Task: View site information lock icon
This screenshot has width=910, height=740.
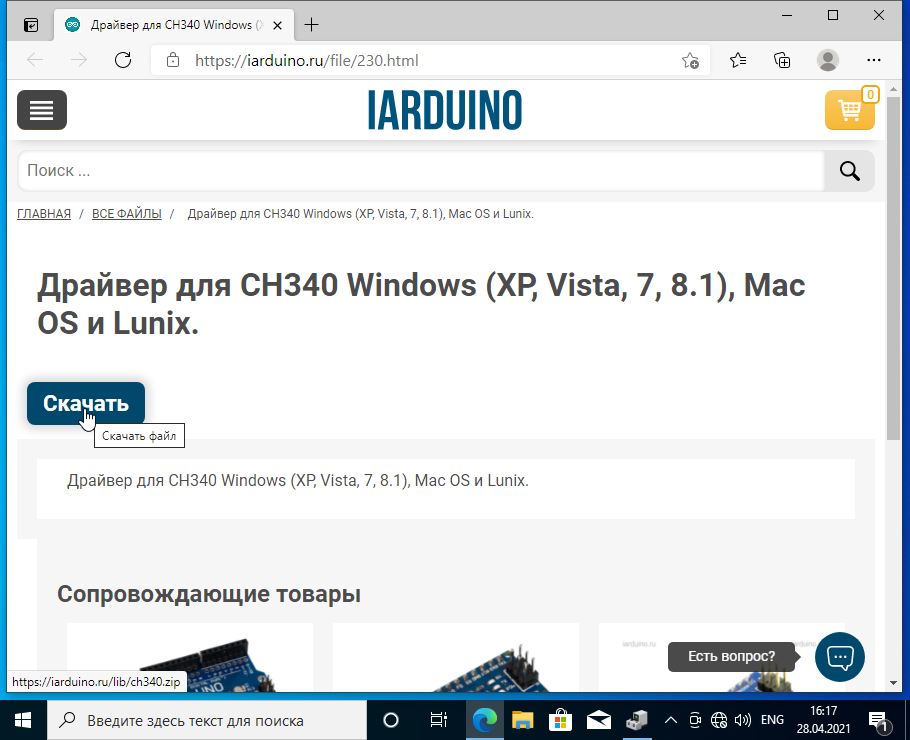Action: point(173,60)
